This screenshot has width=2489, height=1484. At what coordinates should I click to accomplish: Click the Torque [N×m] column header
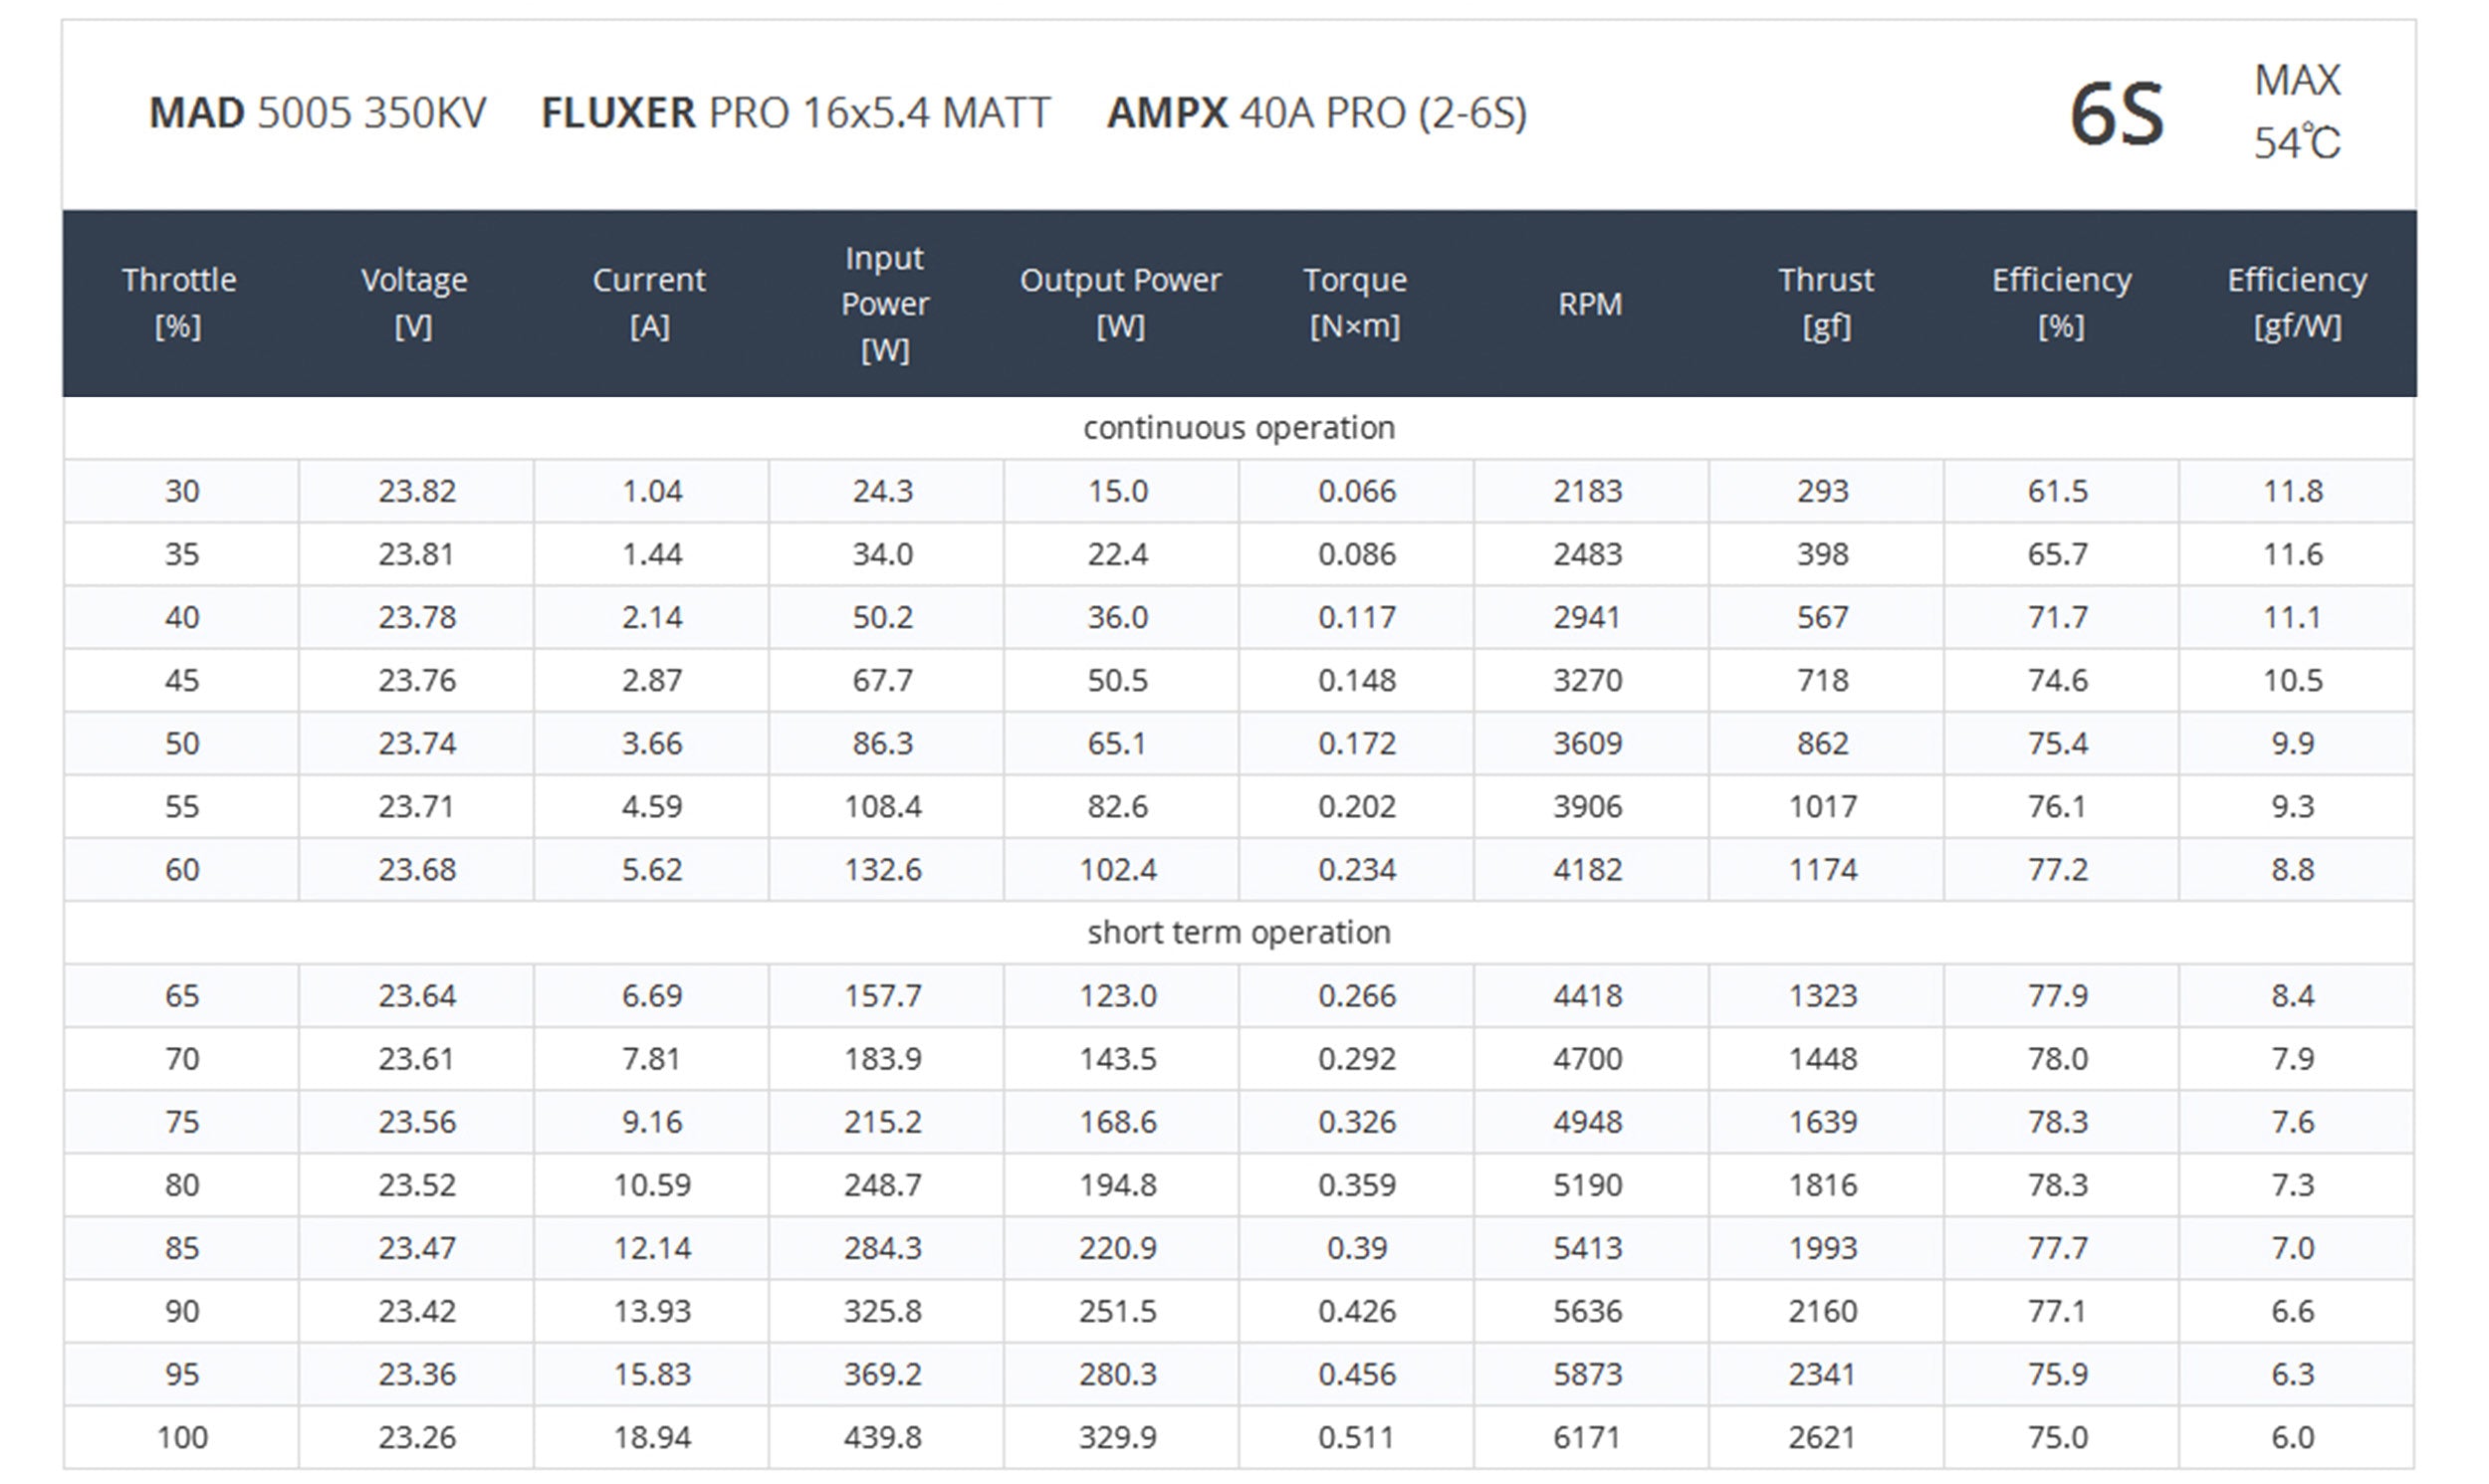(1355, 303)
